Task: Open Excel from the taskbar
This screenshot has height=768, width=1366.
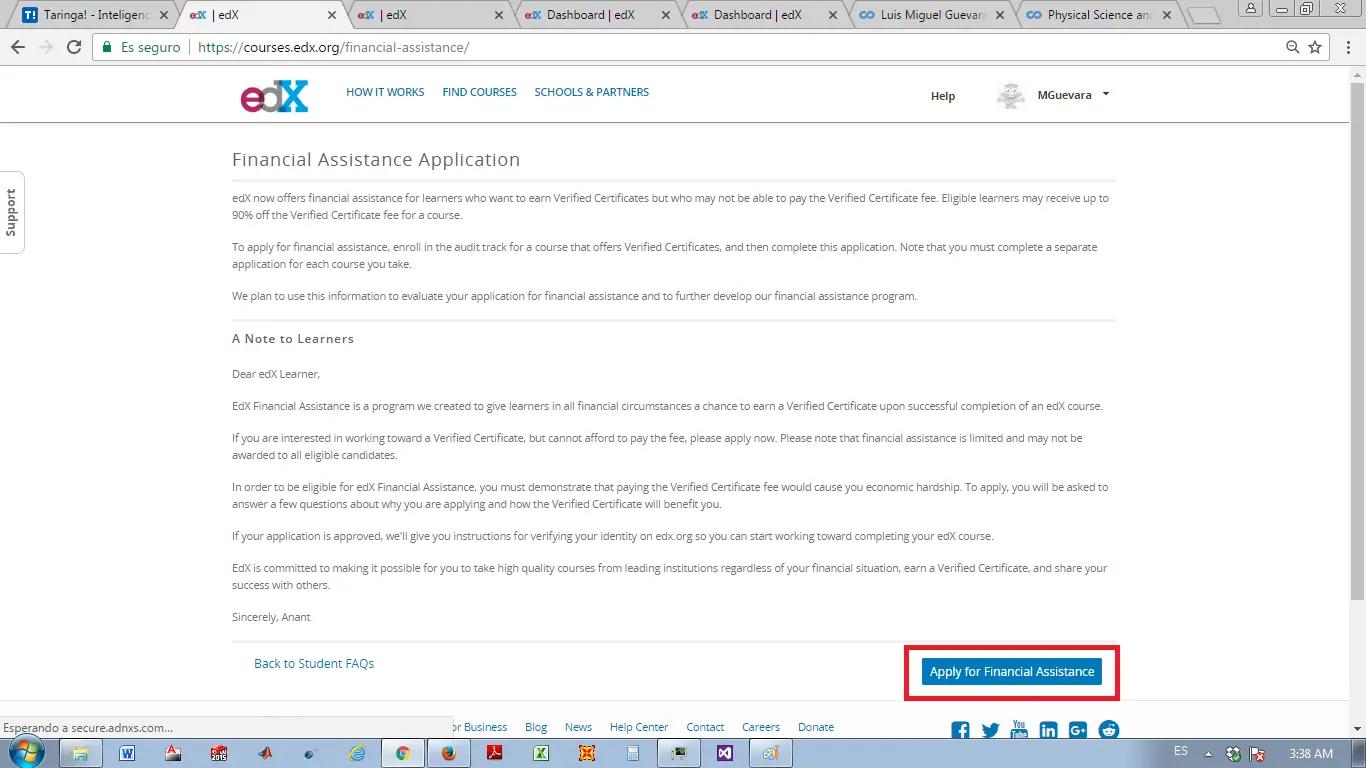Action: pos(541,753)
